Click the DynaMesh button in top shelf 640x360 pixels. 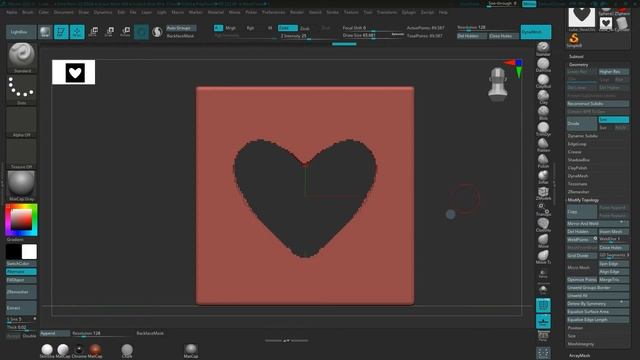click(536, 32)
